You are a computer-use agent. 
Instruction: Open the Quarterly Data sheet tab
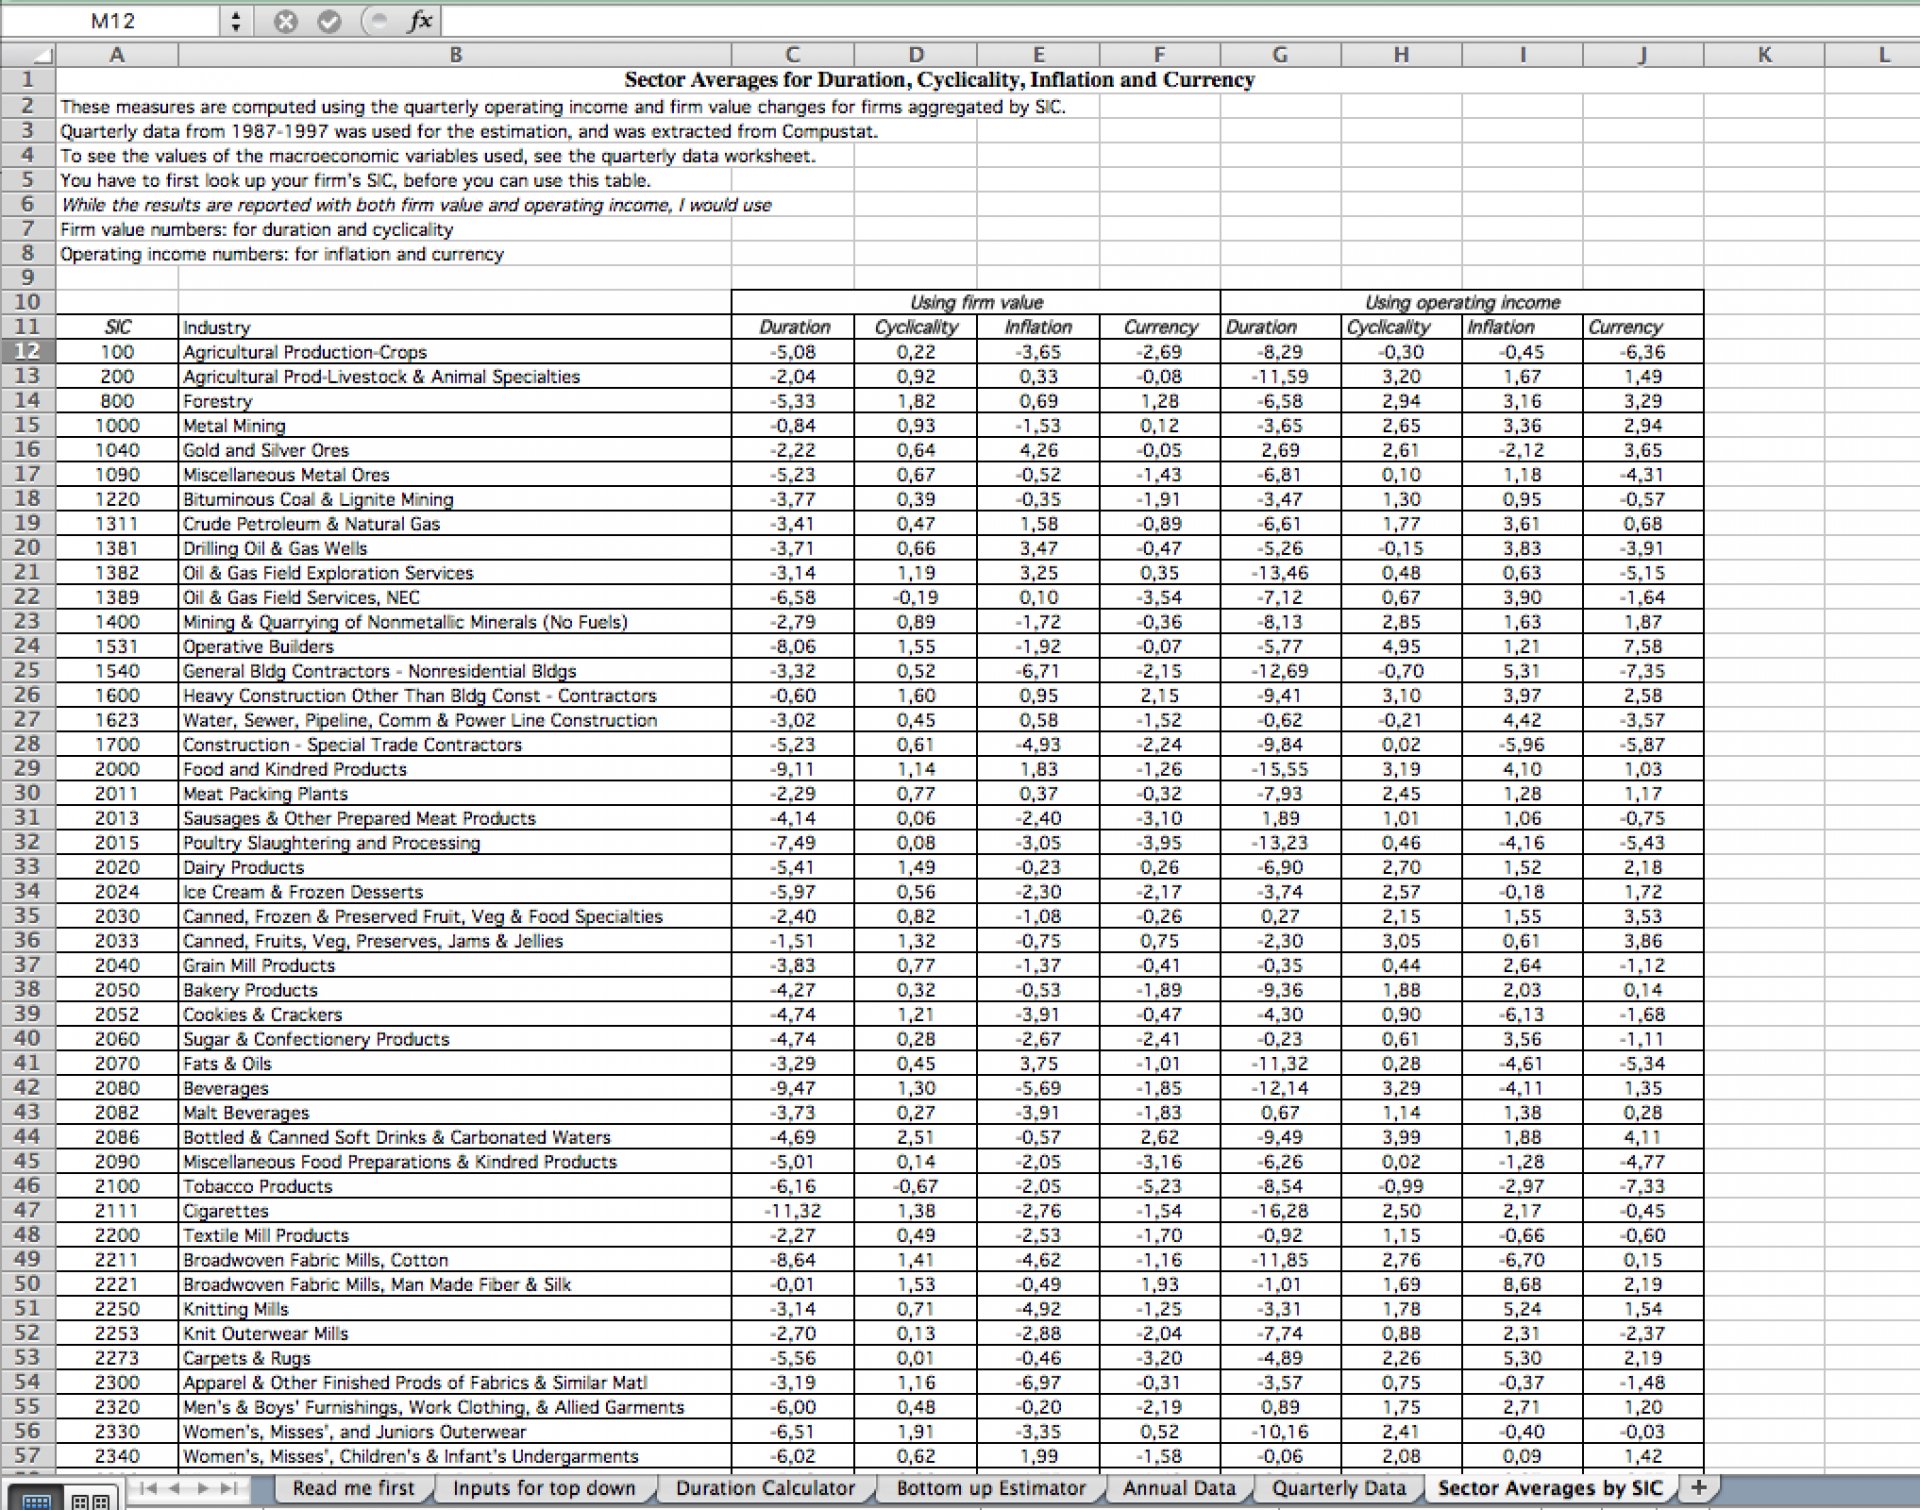click(1339, 1488)
